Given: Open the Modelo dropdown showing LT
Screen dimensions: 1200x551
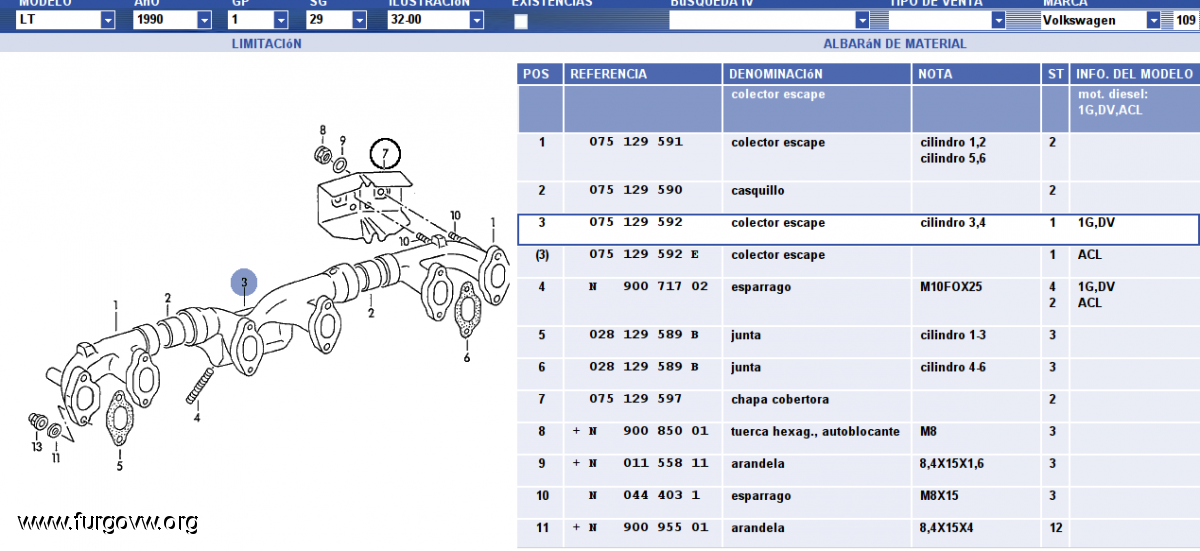Looking at the screenshot, I should pyautogui.click(x=66, y=20).
